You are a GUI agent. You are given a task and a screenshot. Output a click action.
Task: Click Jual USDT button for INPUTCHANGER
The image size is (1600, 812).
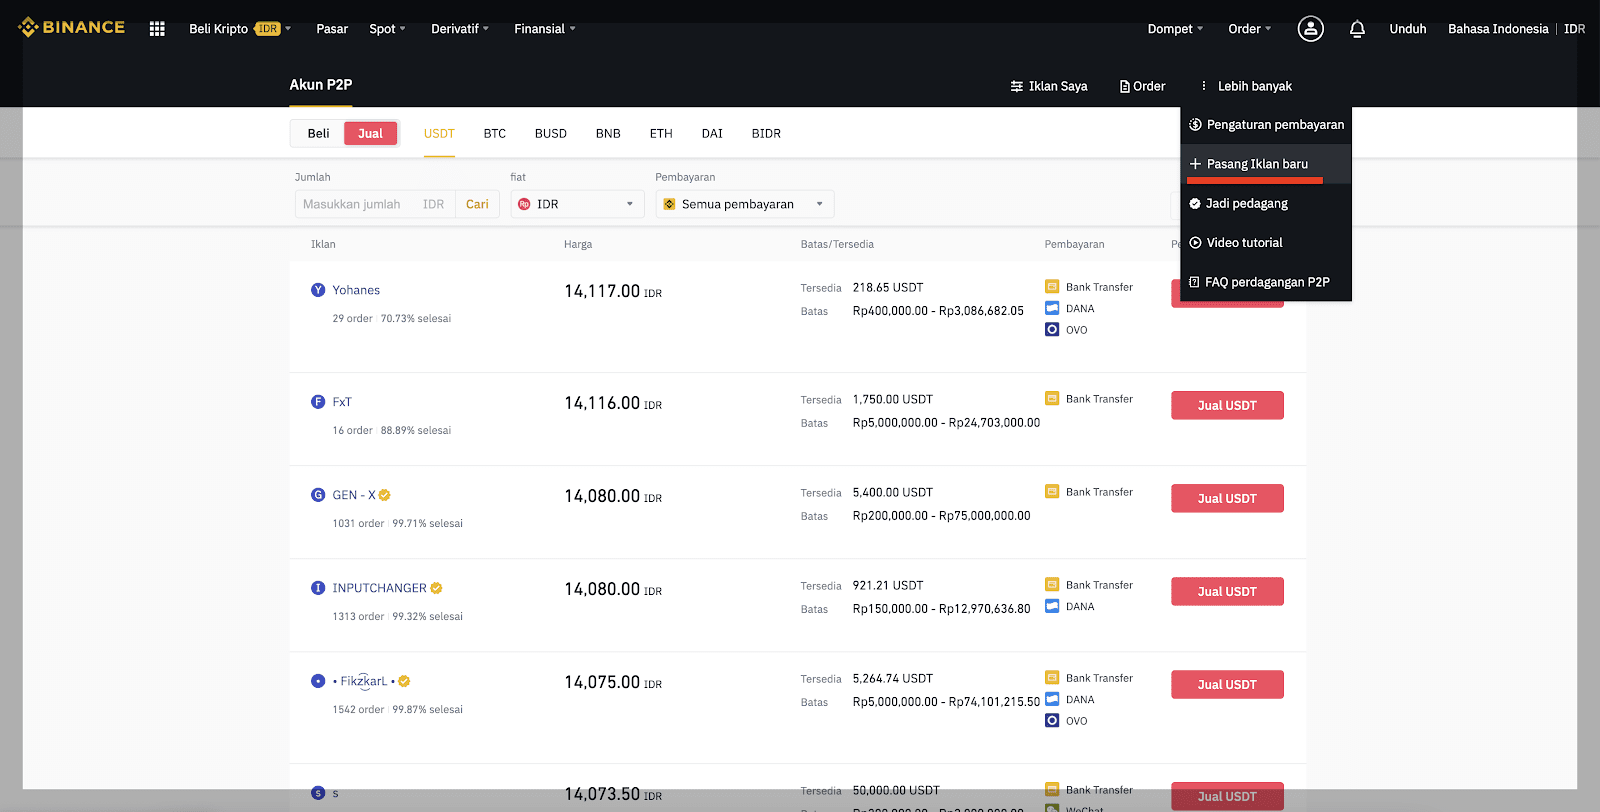point(1227,591)
